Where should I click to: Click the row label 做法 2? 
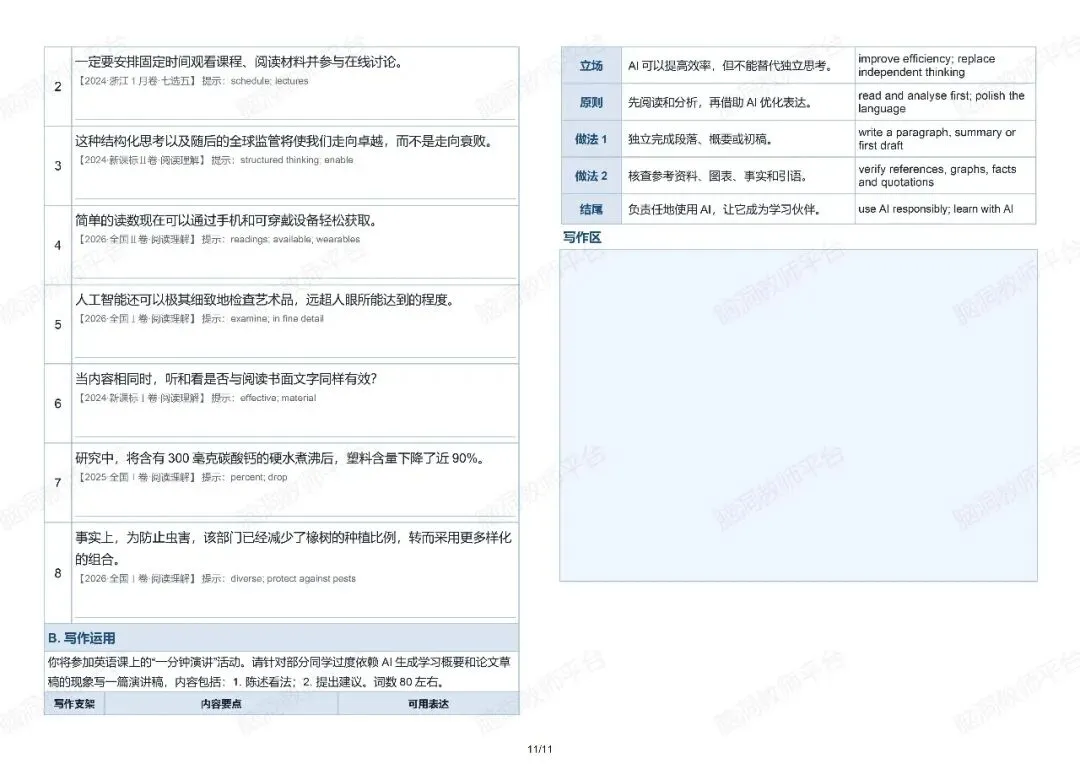[591, 176]
